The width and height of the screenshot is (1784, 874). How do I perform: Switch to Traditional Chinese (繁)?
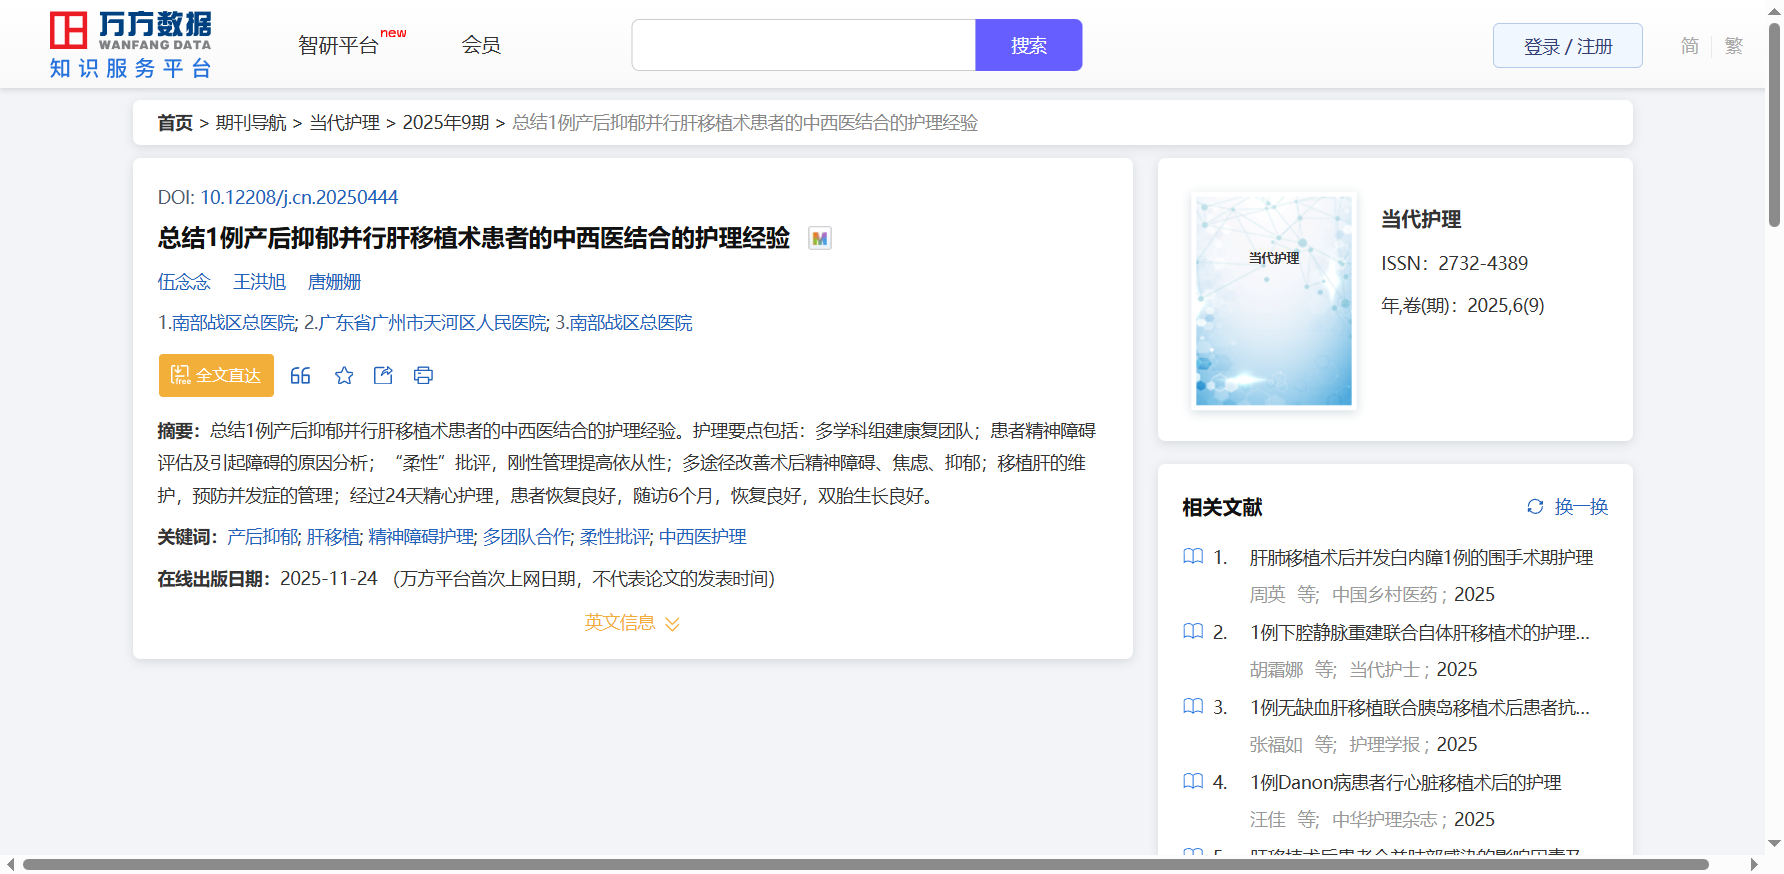click(1734, 46)
